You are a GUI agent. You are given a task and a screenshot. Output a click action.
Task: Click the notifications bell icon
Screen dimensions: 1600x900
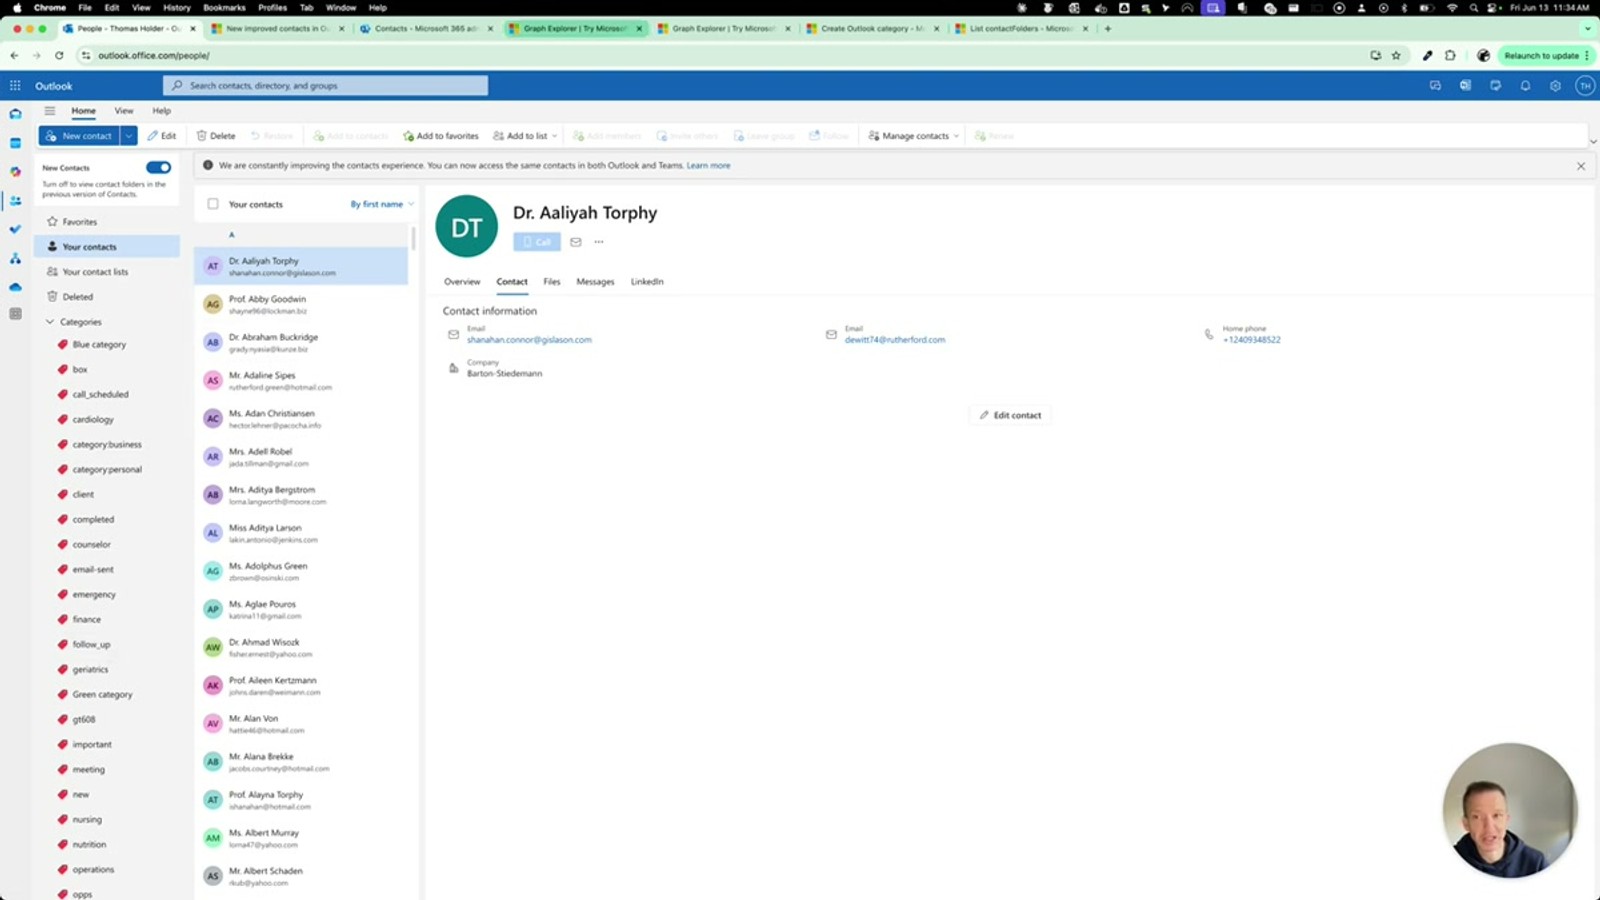(x=1525, y=86)
